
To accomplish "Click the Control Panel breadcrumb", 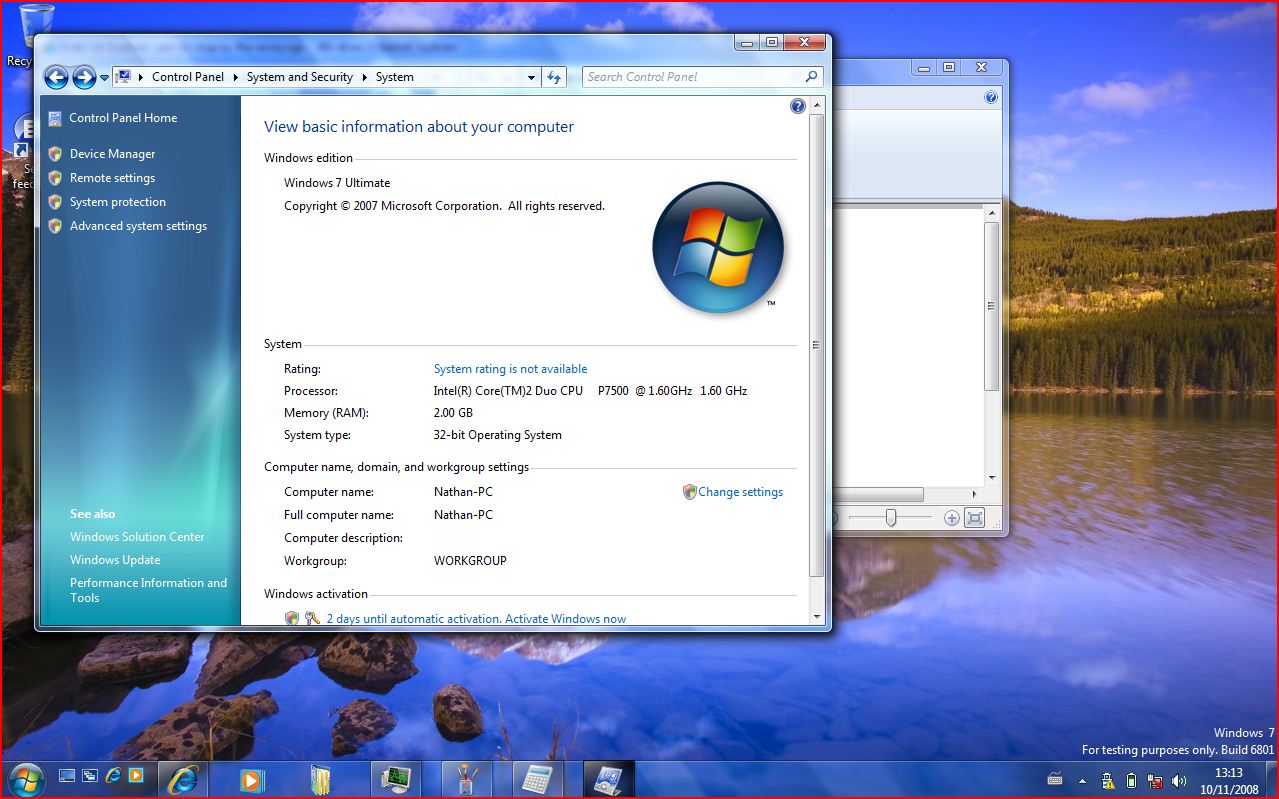I will (x=188, y=77).
